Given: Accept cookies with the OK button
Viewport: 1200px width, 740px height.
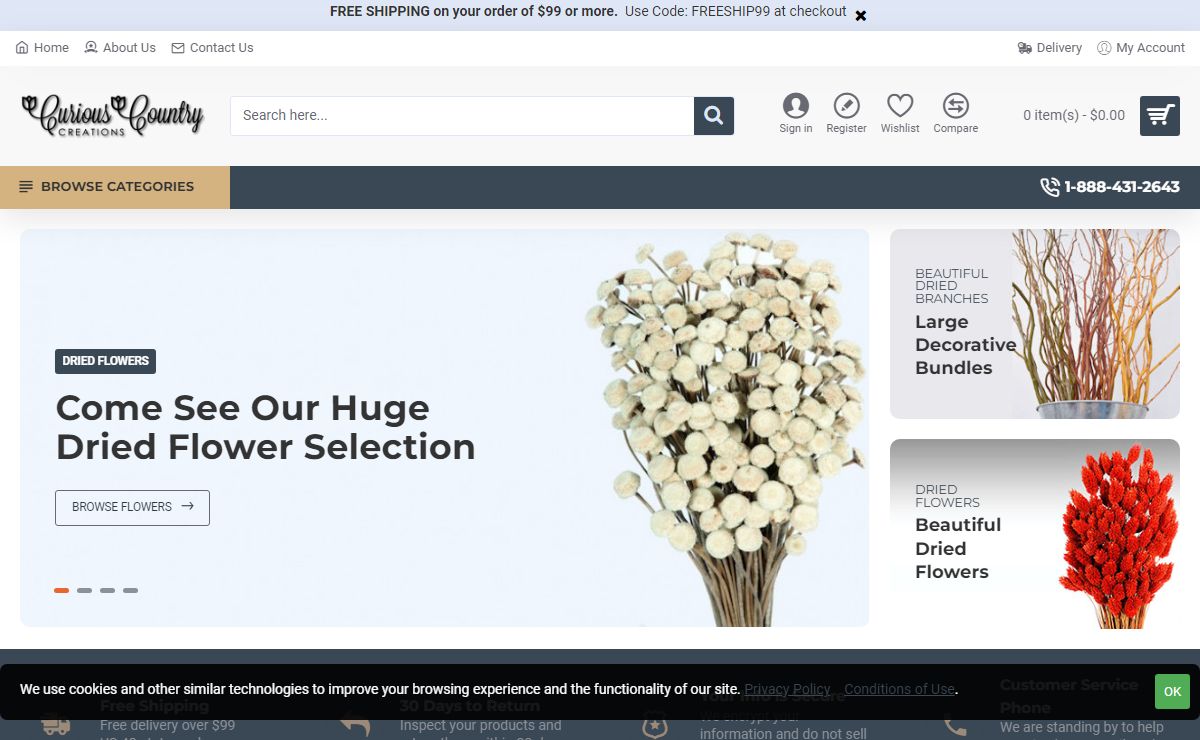Looking at the screenshot, I should (x=1172, y=691).
